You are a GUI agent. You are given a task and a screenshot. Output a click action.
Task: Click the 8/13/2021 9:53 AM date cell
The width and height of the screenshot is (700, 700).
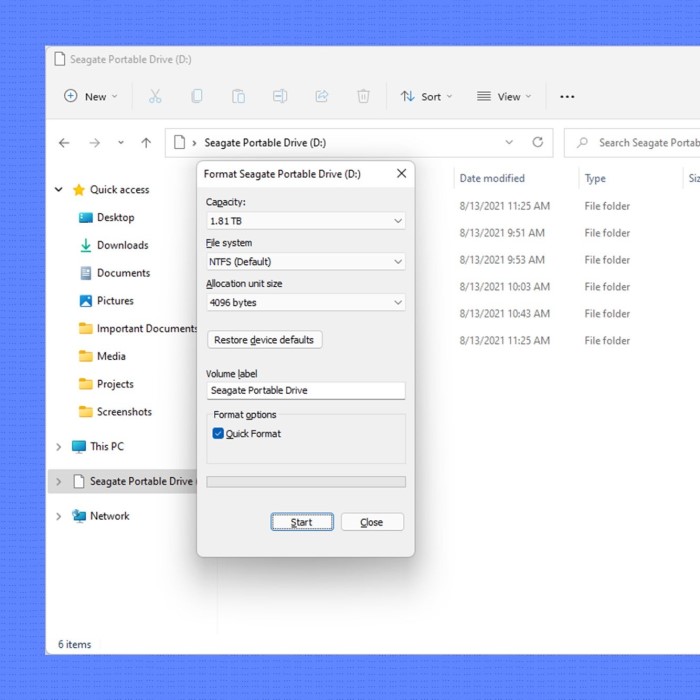click(x=502, y=260)
